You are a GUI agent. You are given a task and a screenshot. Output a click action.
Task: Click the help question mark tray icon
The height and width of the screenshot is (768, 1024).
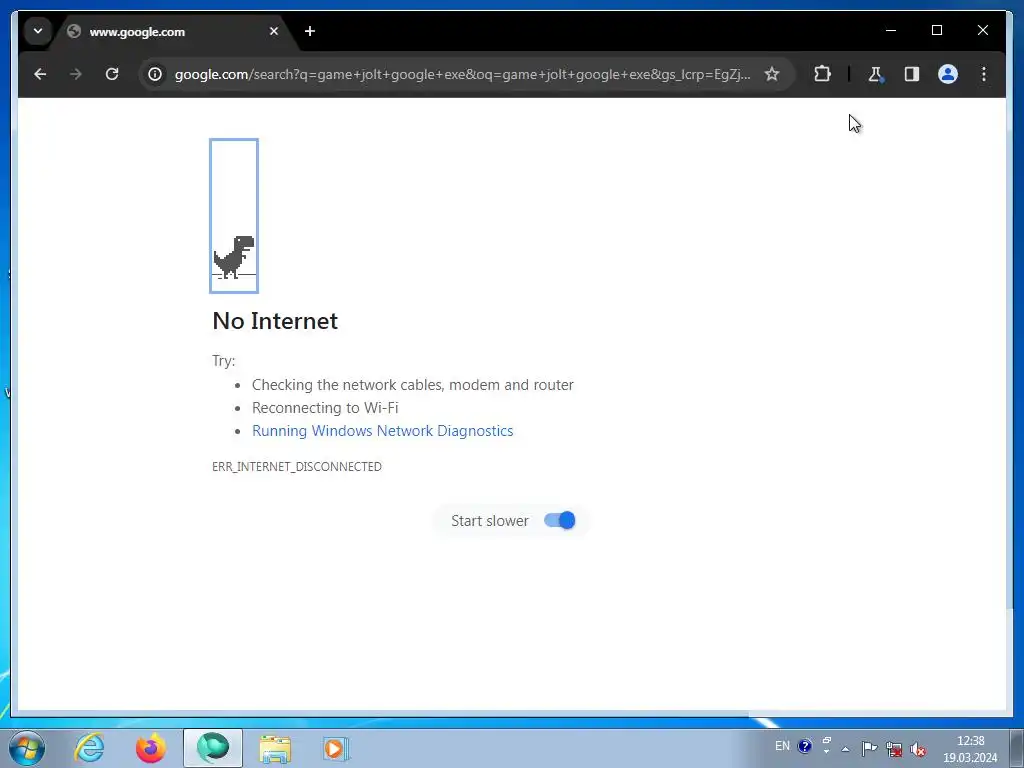click(805, 746)
